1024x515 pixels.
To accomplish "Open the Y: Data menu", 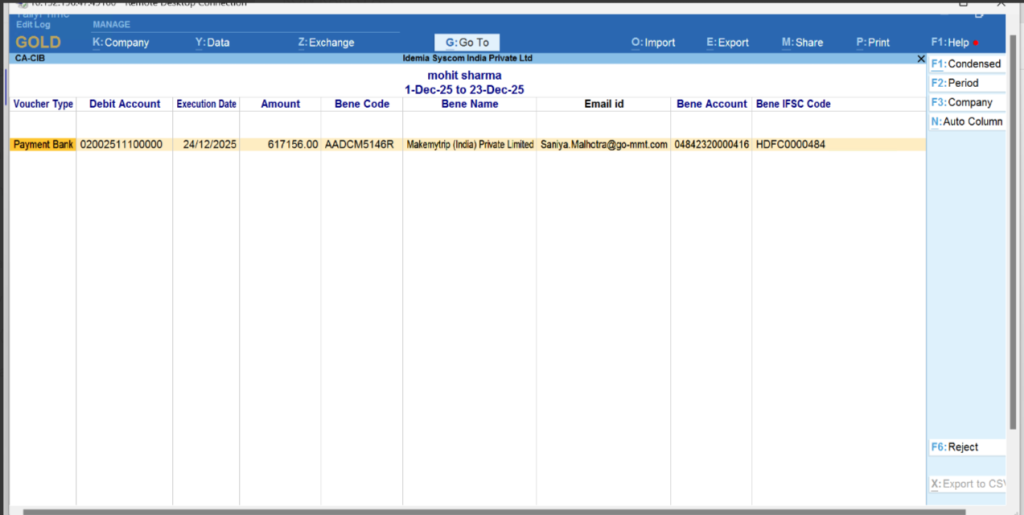I will point(213,43).
